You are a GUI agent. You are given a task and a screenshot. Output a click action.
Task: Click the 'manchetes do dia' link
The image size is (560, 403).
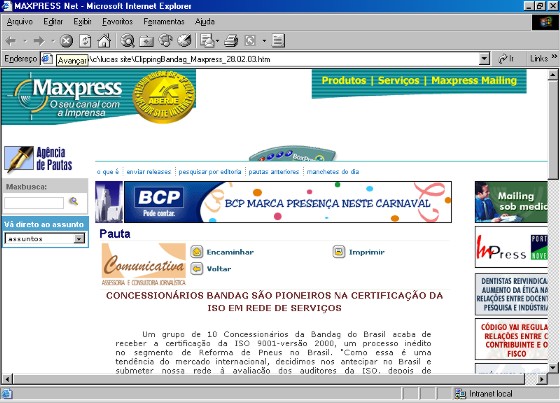tap(332, 171)
